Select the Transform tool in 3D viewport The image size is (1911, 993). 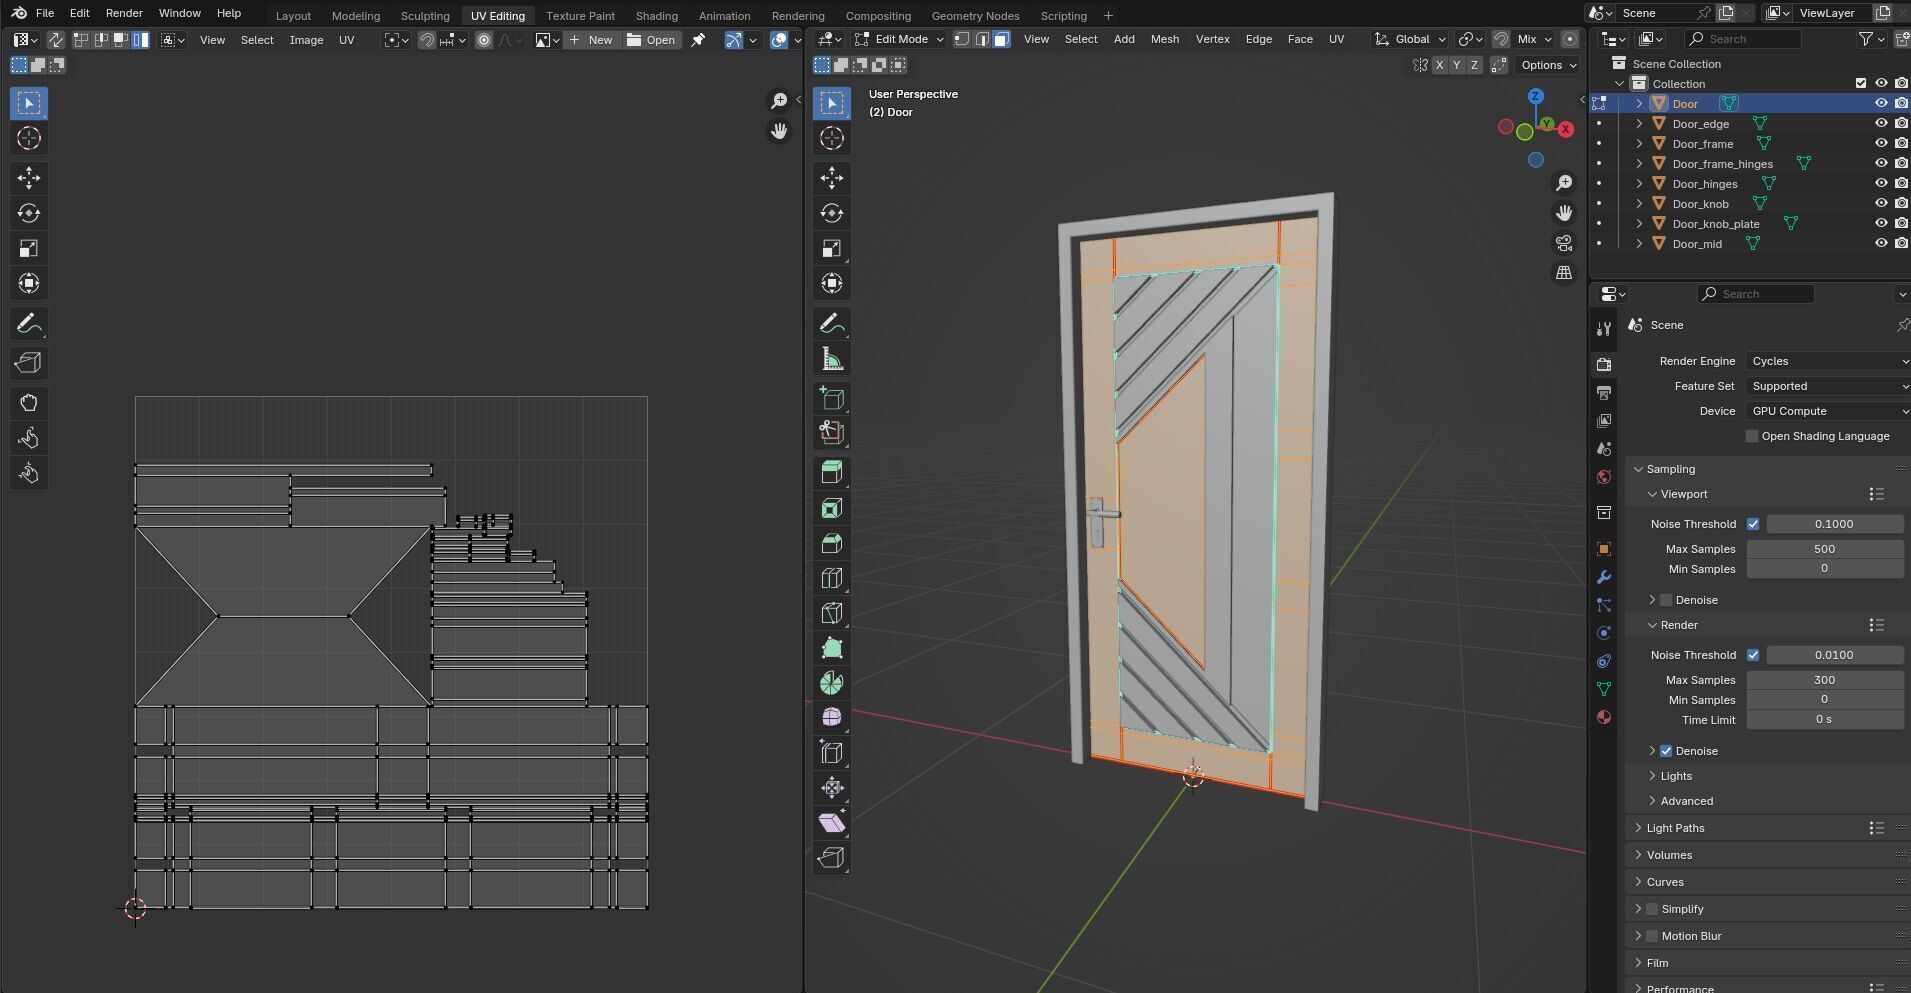[832, 283]
